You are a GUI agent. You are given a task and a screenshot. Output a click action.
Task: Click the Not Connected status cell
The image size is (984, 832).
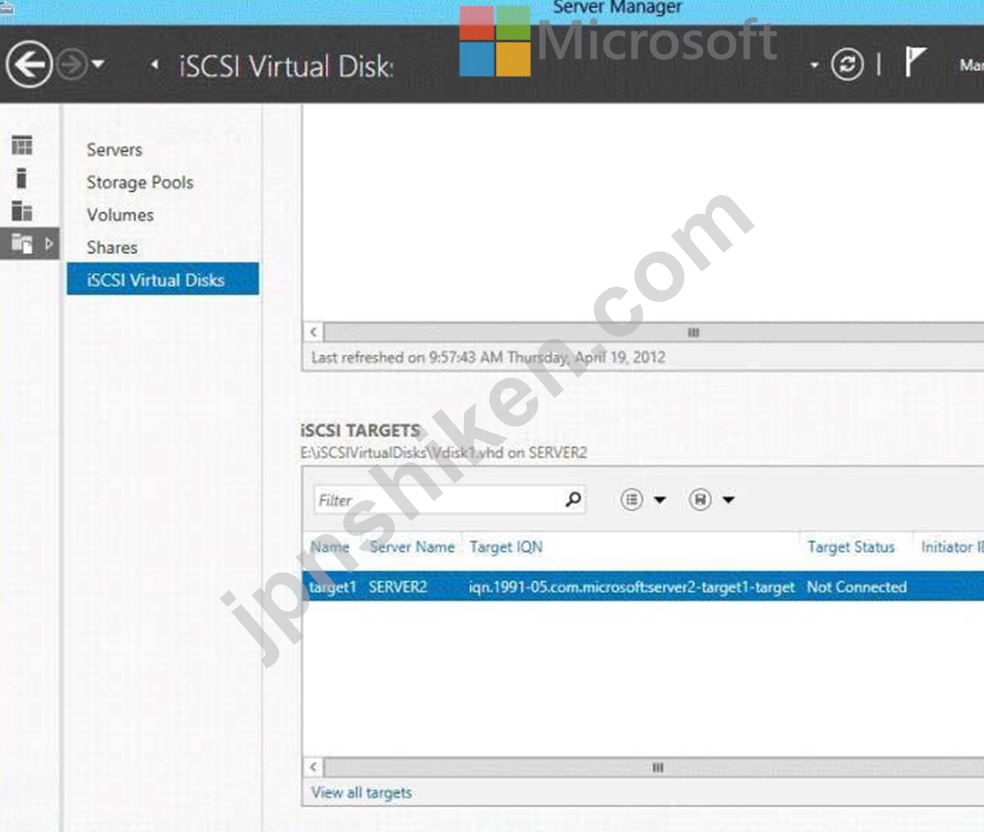(x=857, y=587)
